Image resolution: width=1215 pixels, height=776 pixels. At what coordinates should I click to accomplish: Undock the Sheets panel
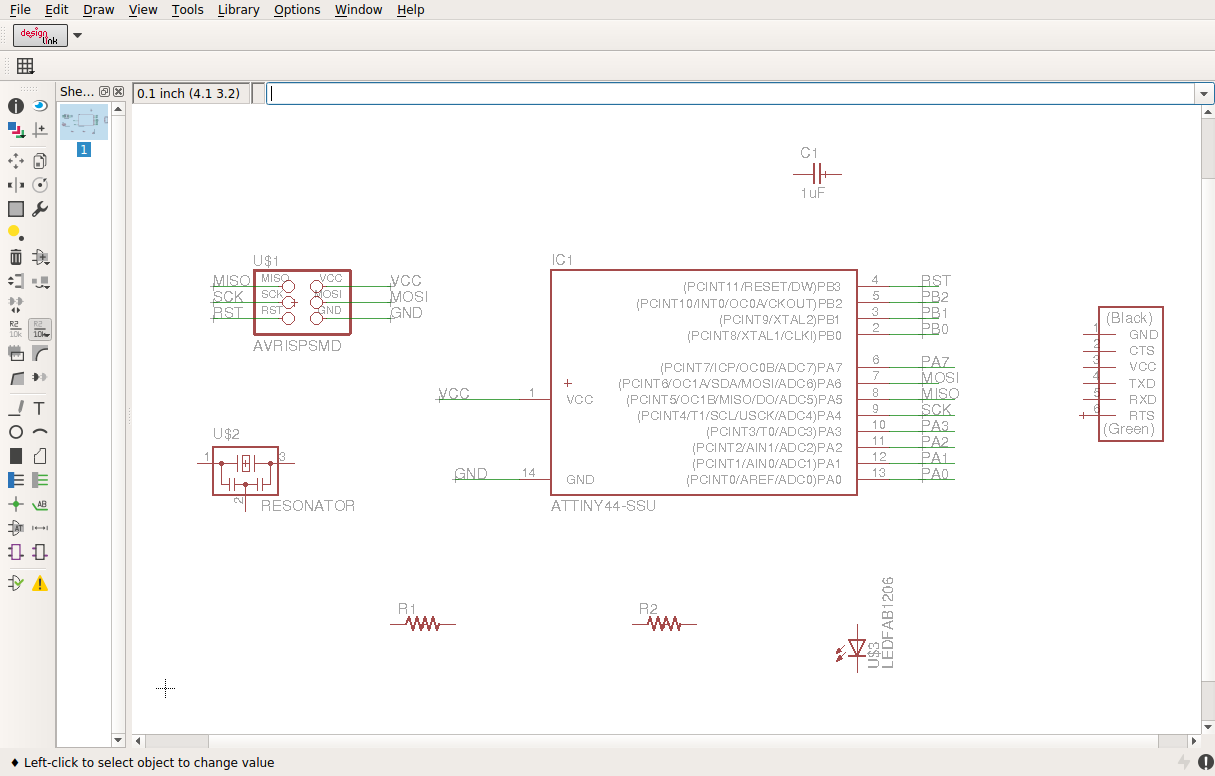(x=105, y=91)
